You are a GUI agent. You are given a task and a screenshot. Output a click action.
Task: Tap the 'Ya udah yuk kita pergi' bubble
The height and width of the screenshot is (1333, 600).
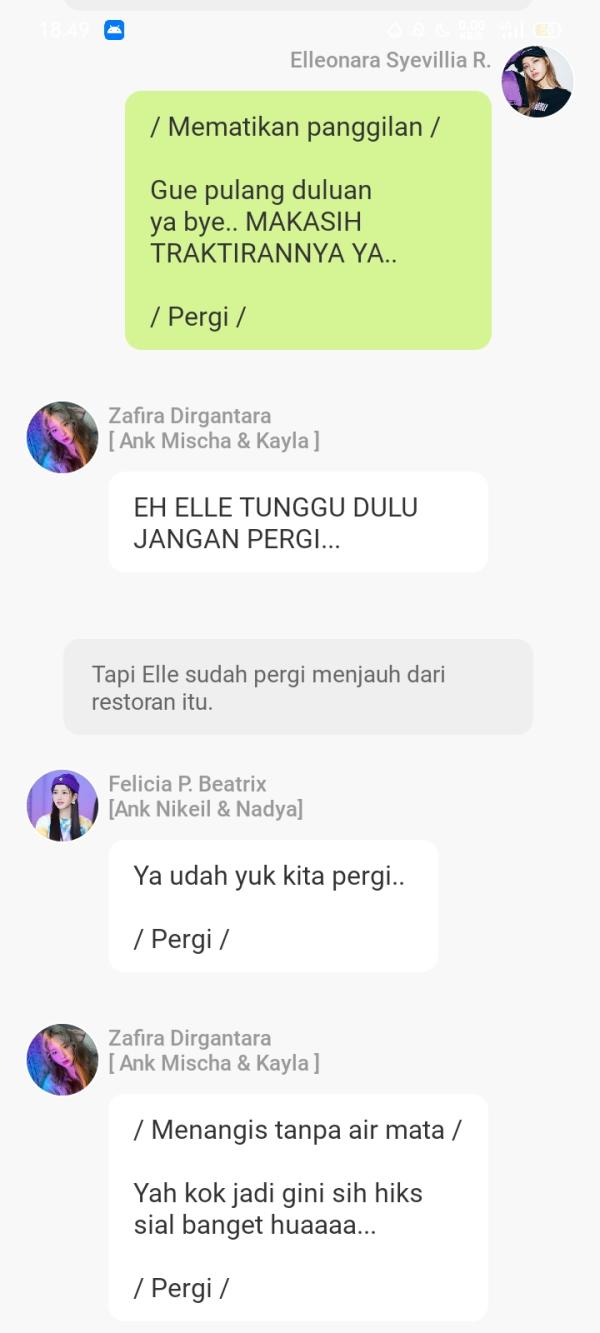pyautogui.click(x=273, y=906)
